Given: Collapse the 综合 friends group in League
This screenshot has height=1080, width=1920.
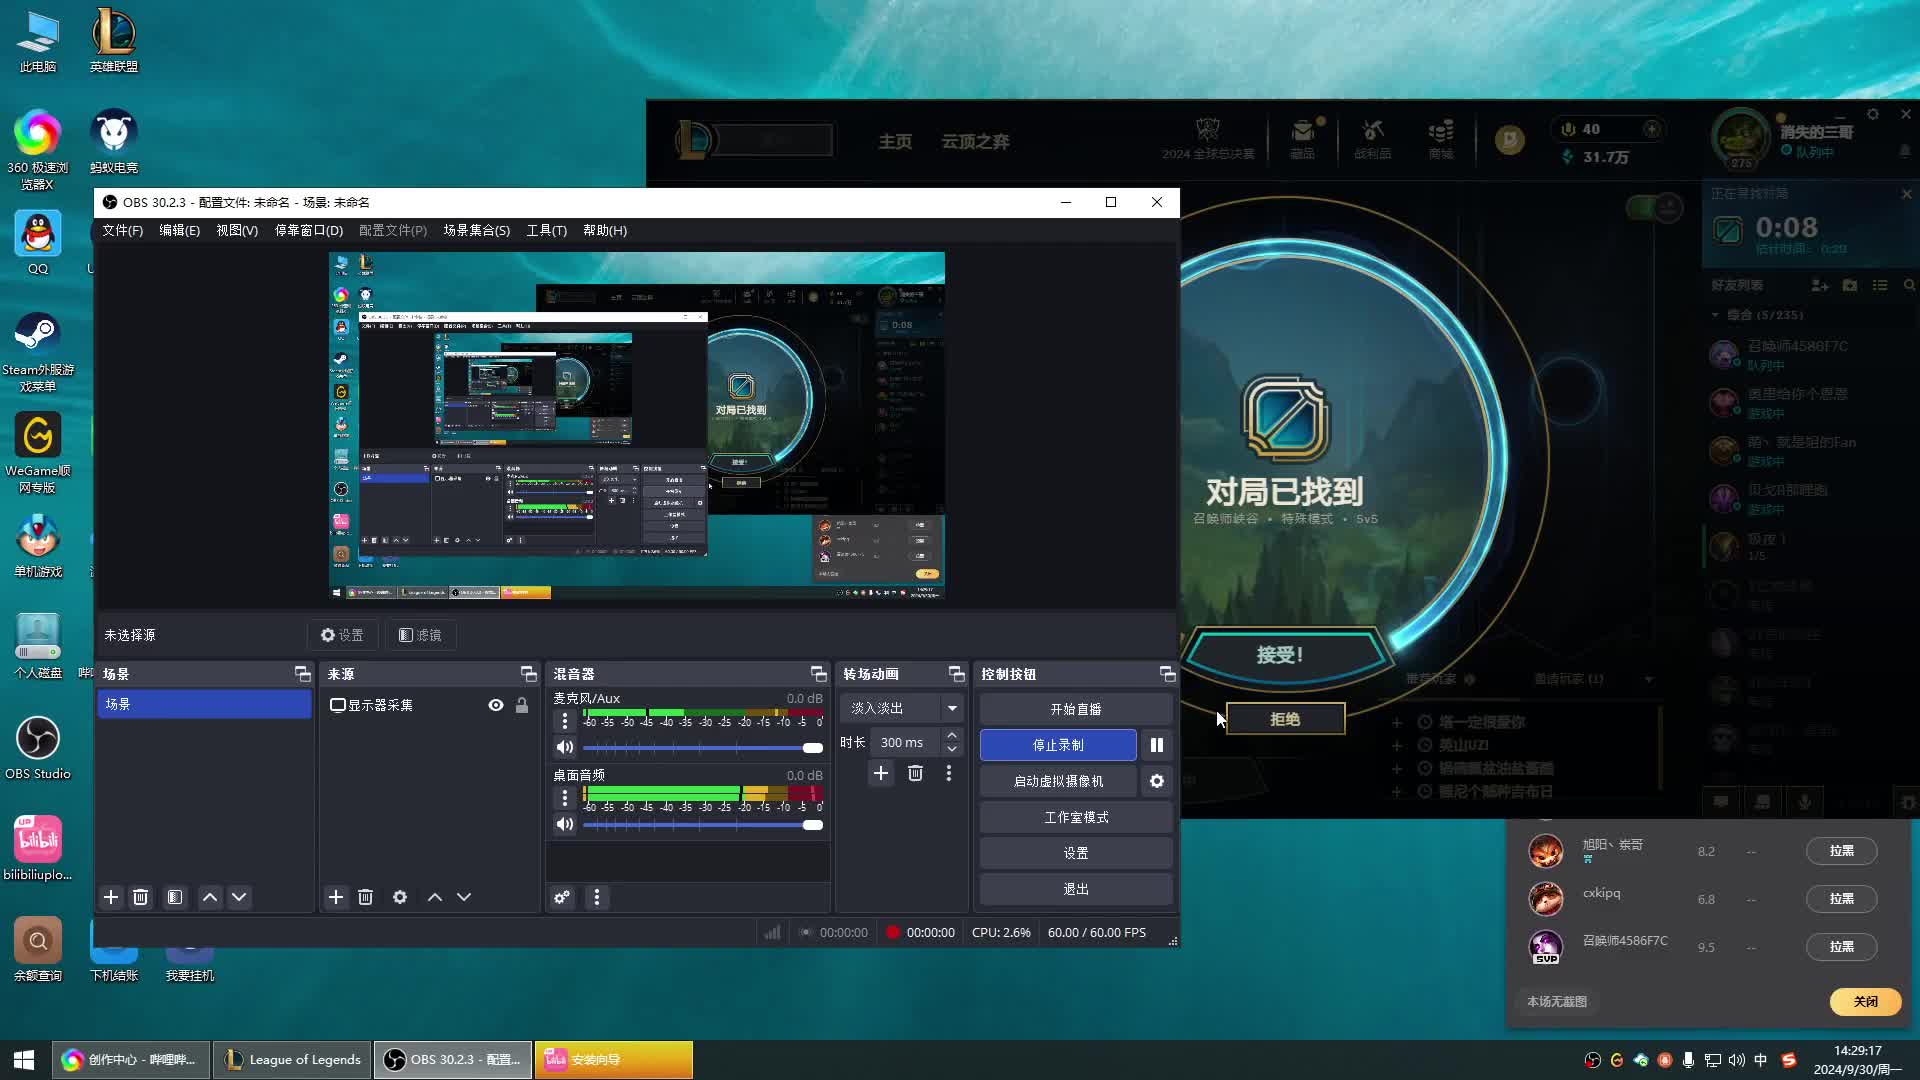Looking at the screenshot, I should tap(1716, 315).
